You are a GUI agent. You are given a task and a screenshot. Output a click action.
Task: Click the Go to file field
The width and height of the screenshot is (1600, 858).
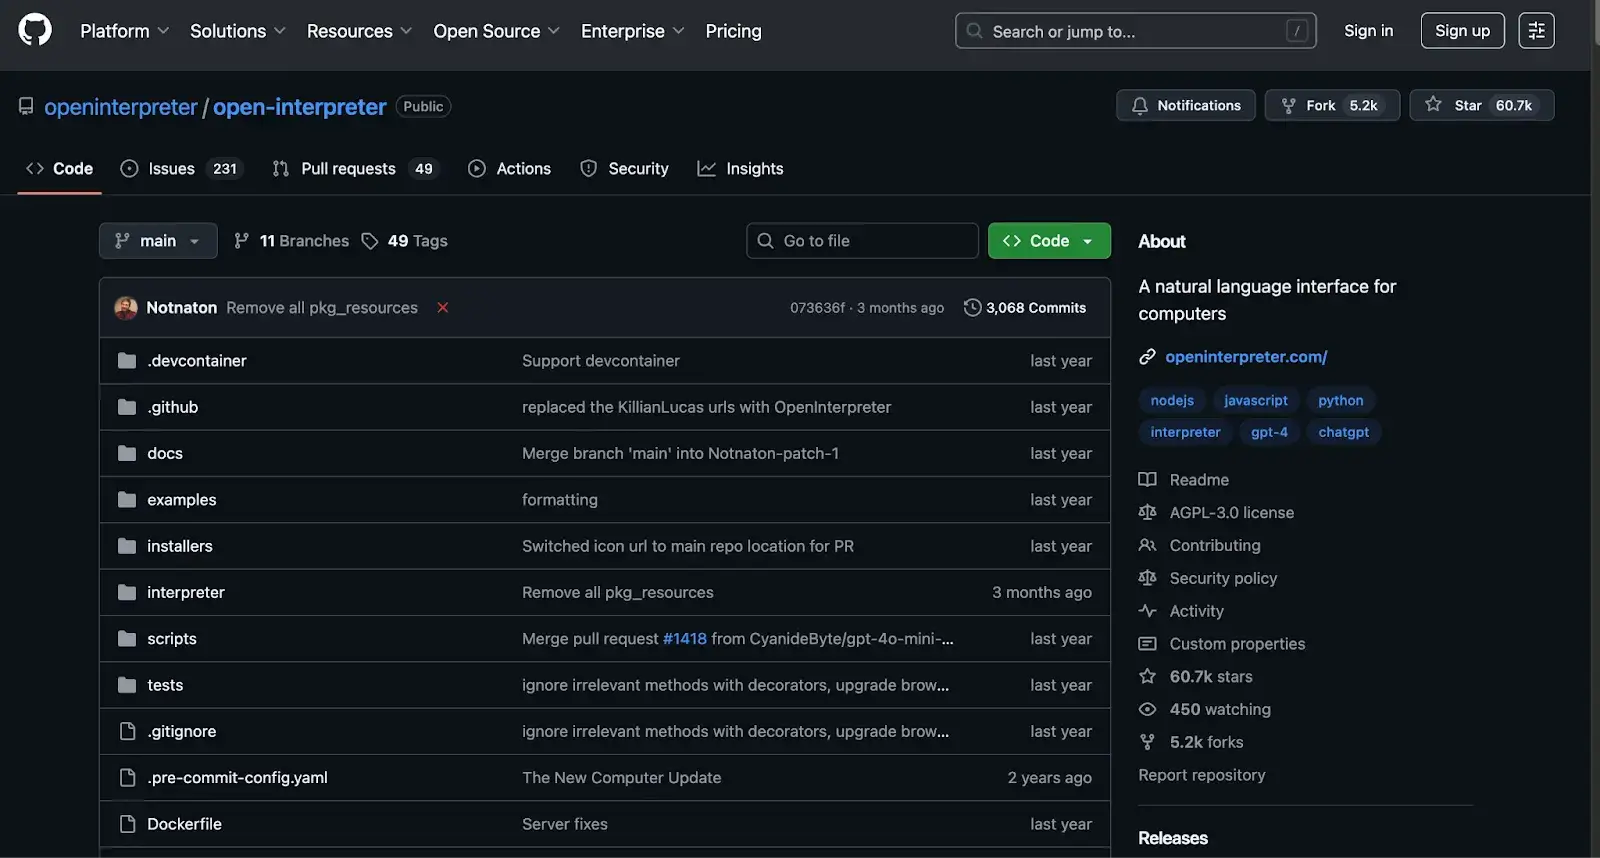[x=862, y=241]
